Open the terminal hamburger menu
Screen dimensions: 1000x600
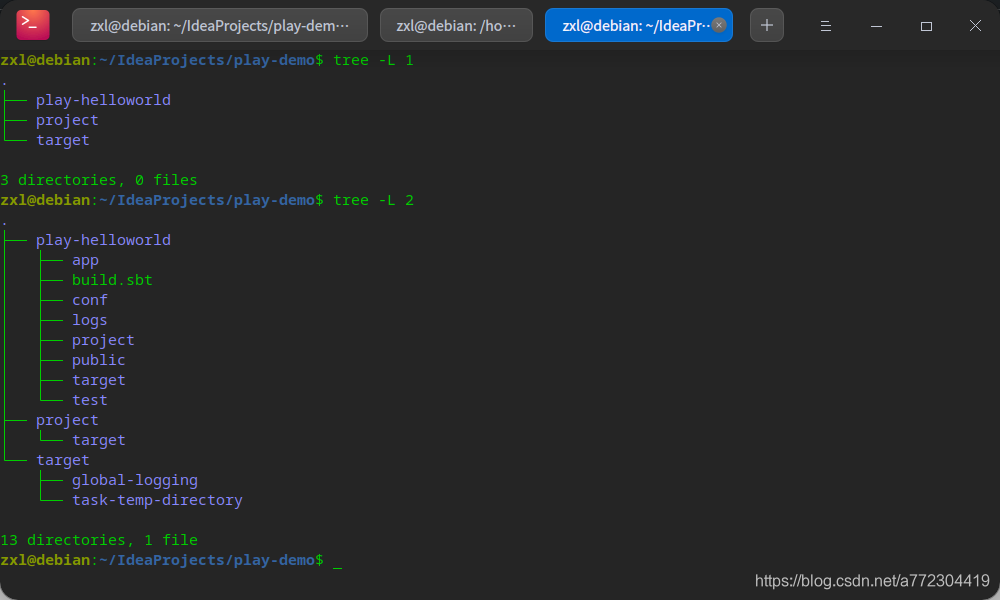[825, 25]
